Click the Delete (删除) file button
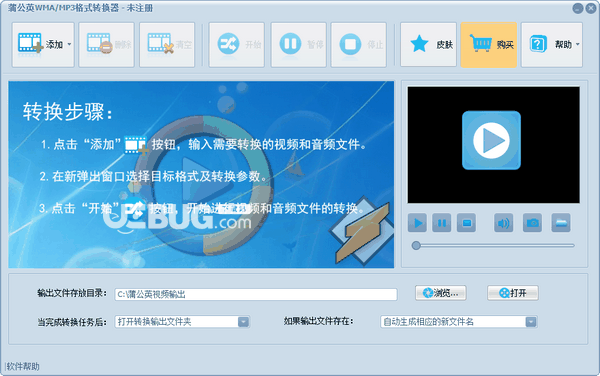This screenshot has height=376, width=600. tap(106, 45)
